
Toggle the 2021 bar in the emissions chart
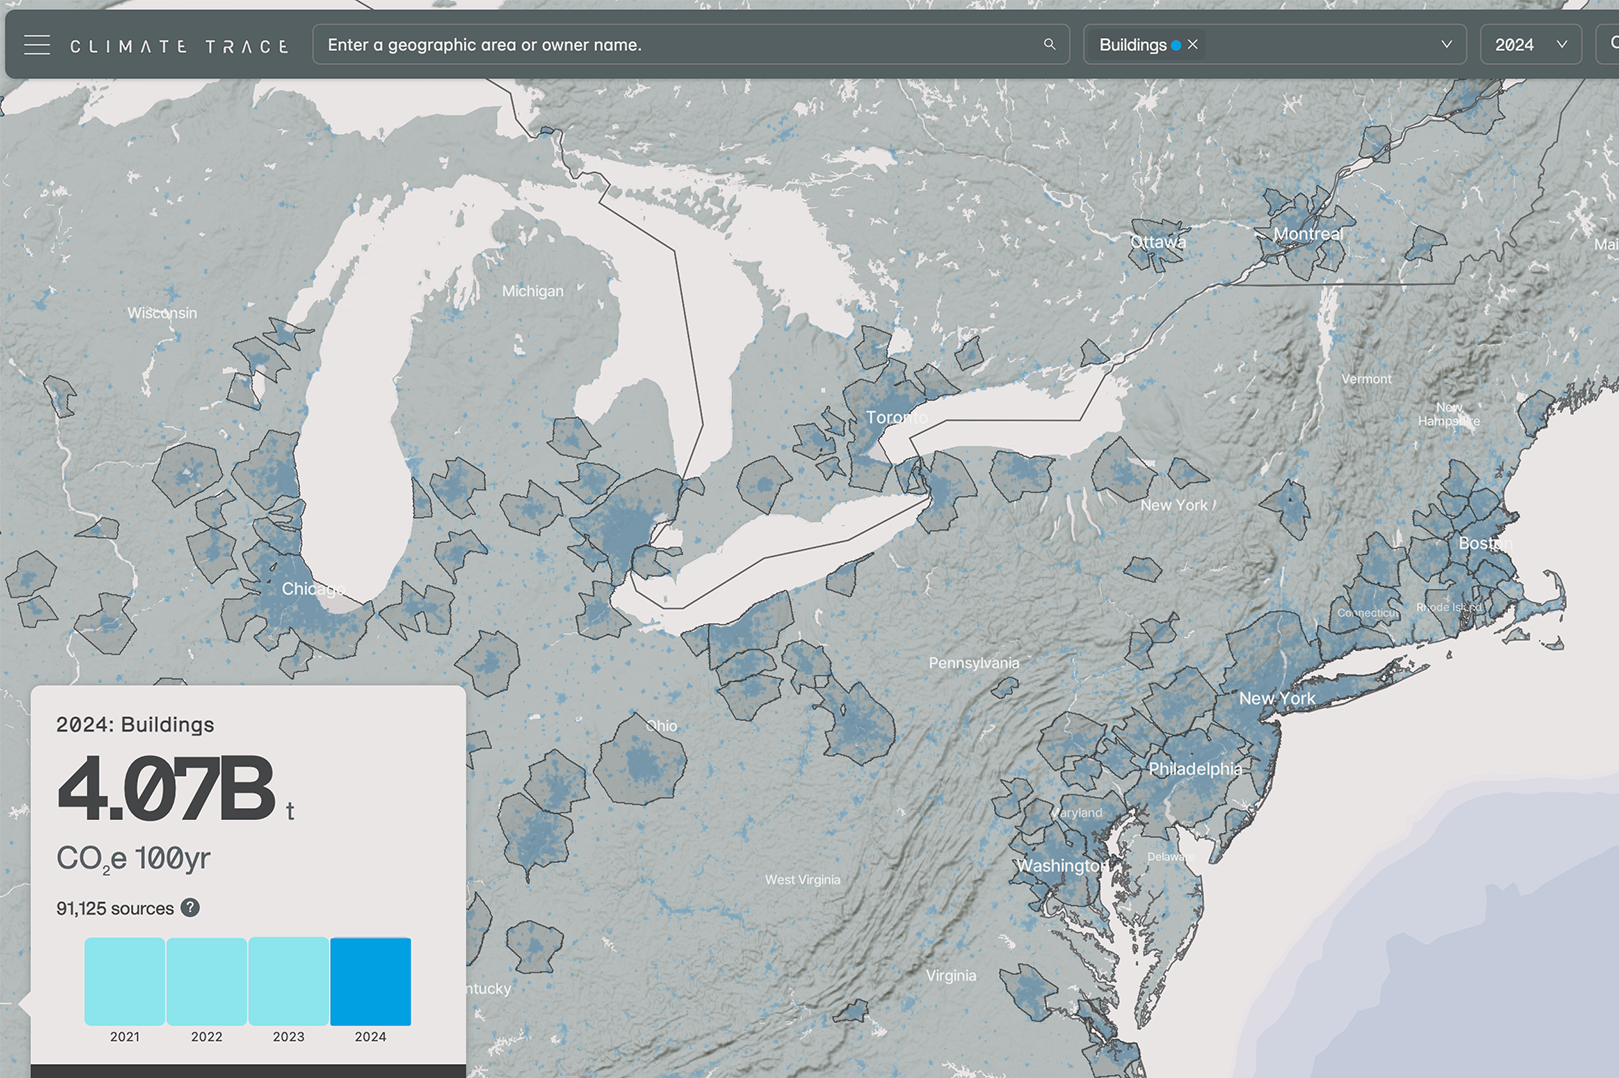[x=124, y=982]
